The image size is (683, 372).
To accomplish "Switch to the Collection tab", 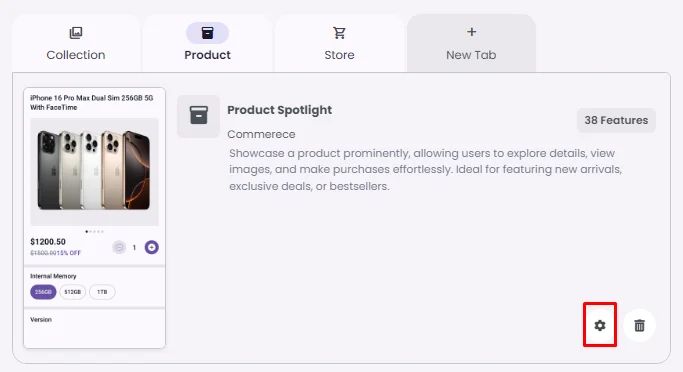I will click(x=76, y=44).
